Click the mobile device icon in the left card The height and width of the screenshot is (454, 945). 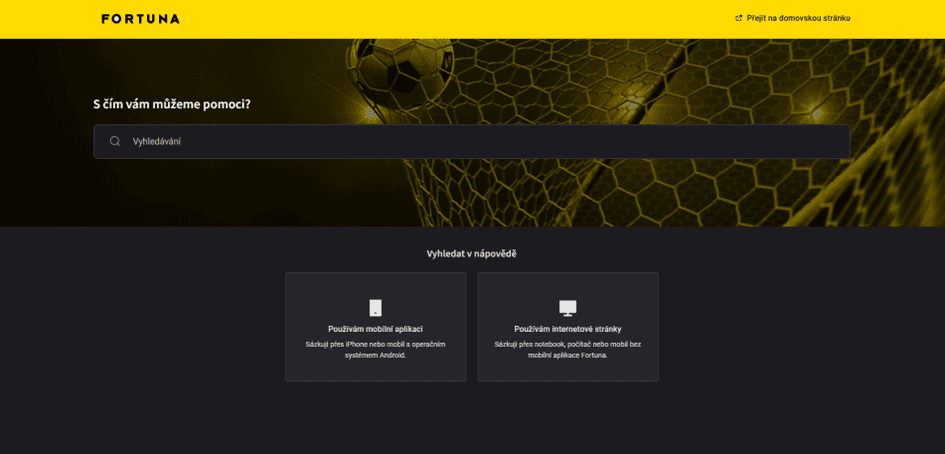[x=375, y=308]
